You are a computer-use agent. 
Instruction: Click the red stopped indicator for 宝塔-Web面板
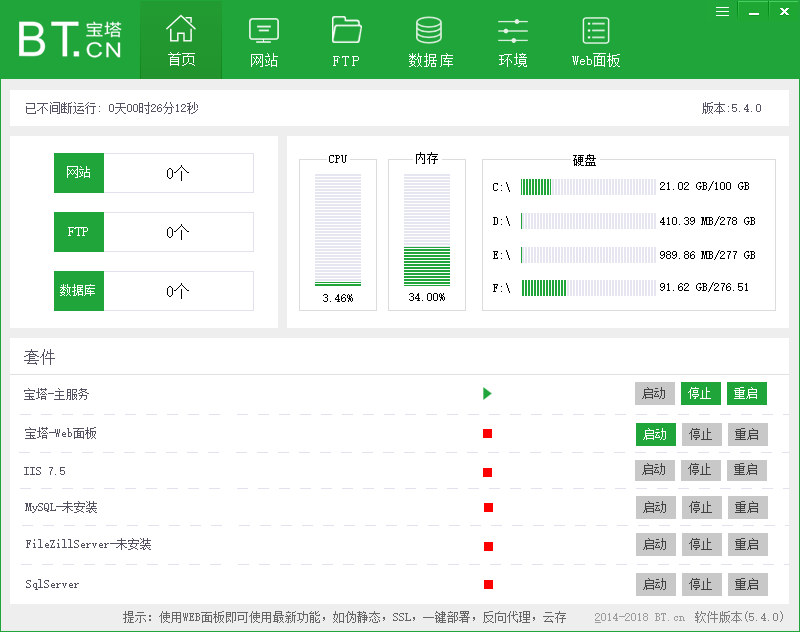(487, 434)
